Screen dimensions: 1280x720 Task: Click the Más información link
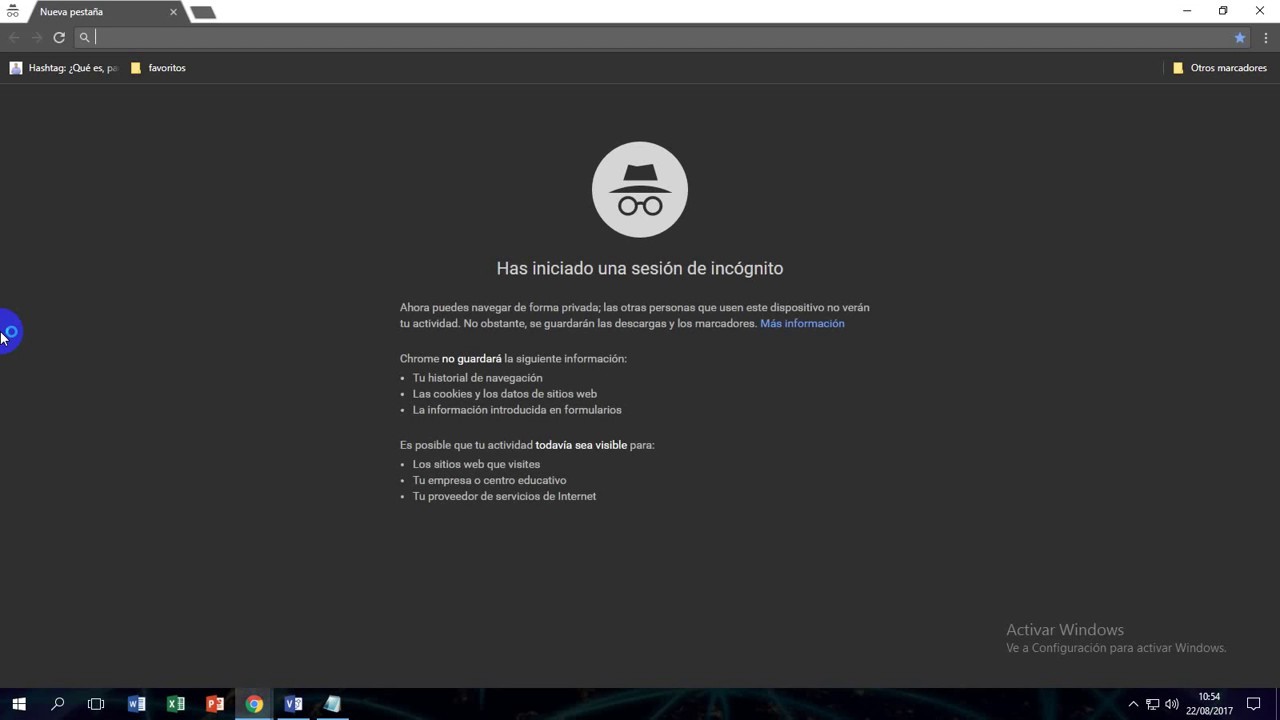click(802, 323)
